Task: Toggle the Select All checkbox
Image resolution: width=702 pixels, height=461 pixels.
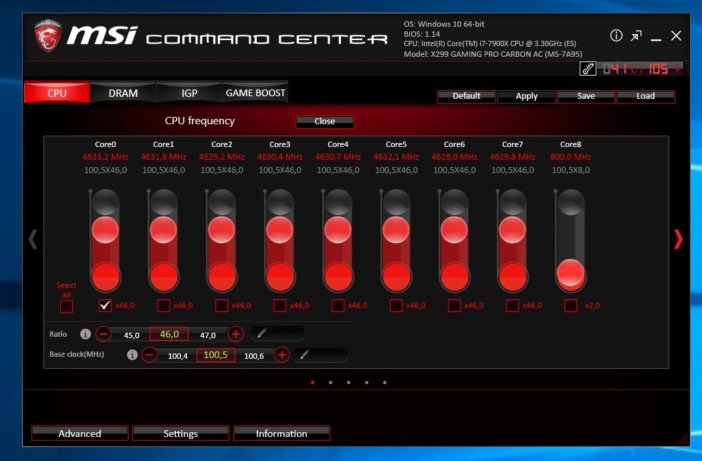Action: (66, 307)
